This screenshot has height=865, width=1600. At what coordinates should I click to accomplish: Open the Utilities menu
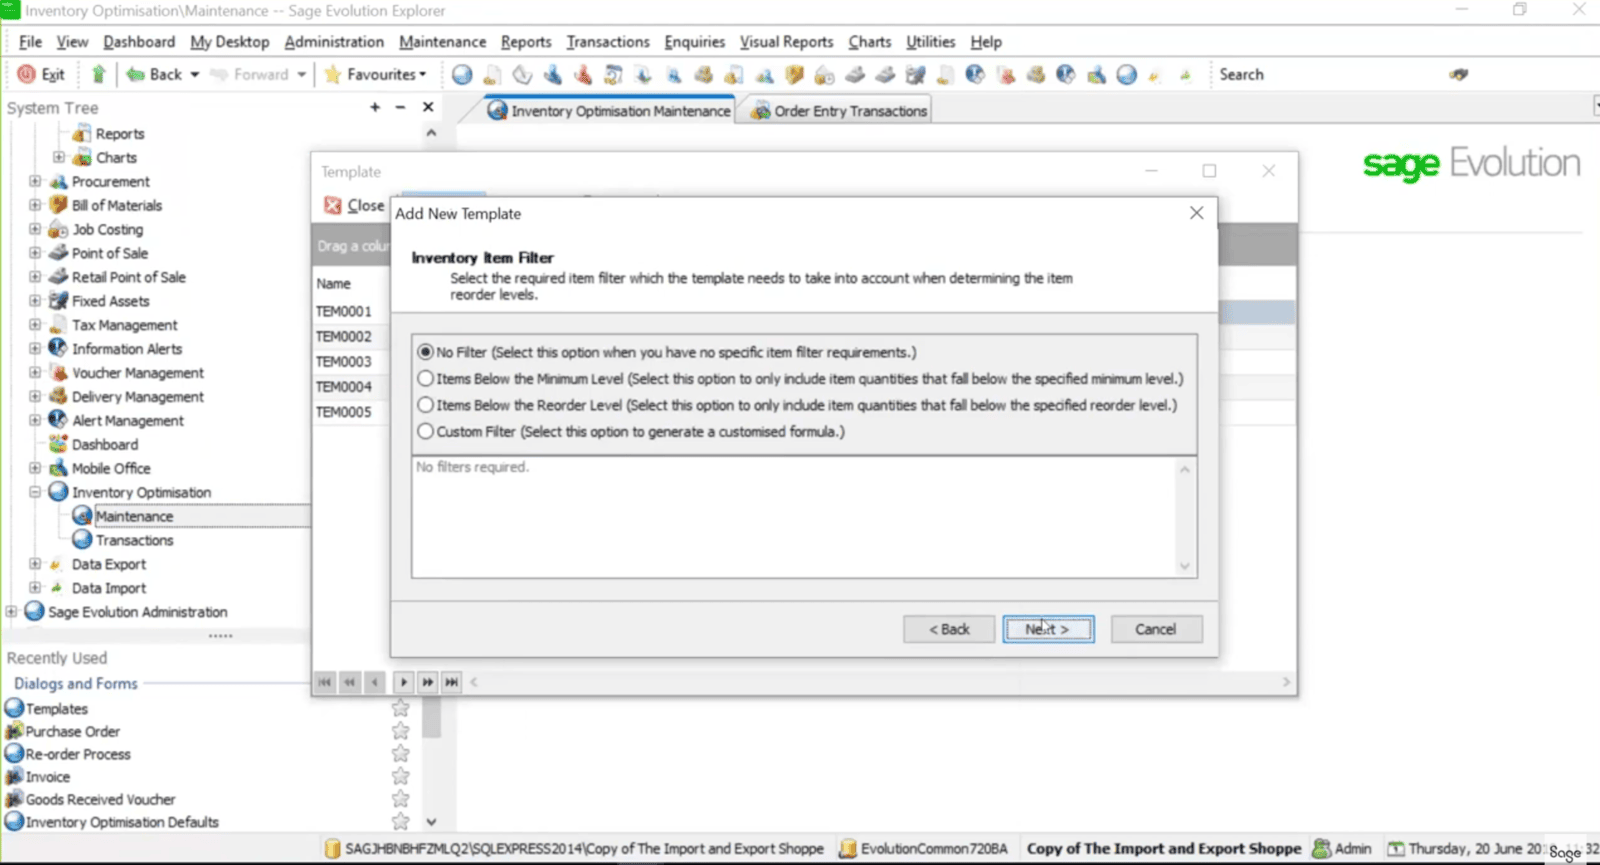tap(930, 42)
